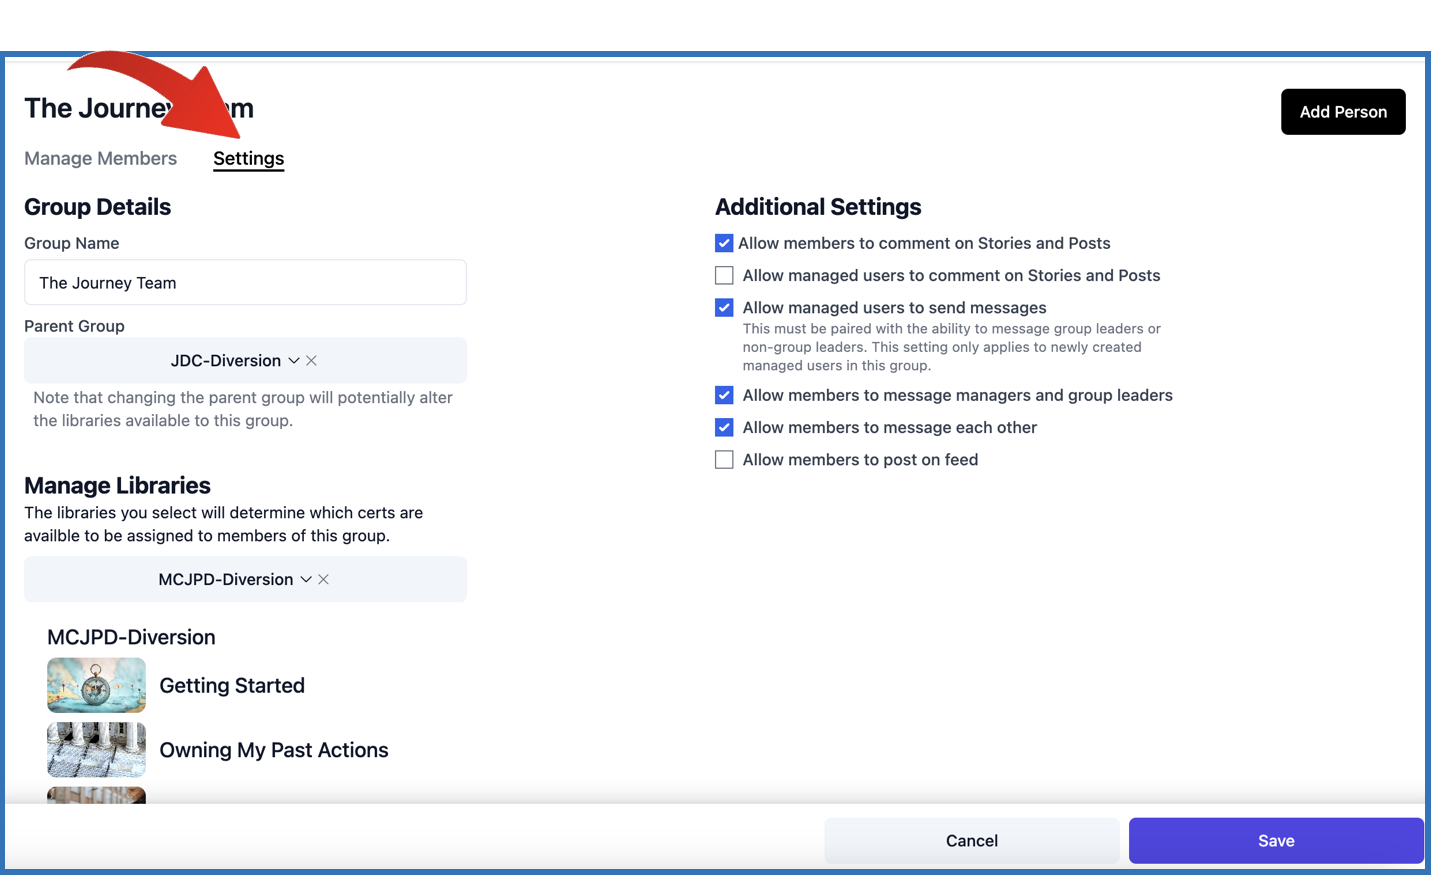The image size is (1432, 876).
Task: Click the Owning My Past Actions thumbnail
Action: [x=96, y=750]
